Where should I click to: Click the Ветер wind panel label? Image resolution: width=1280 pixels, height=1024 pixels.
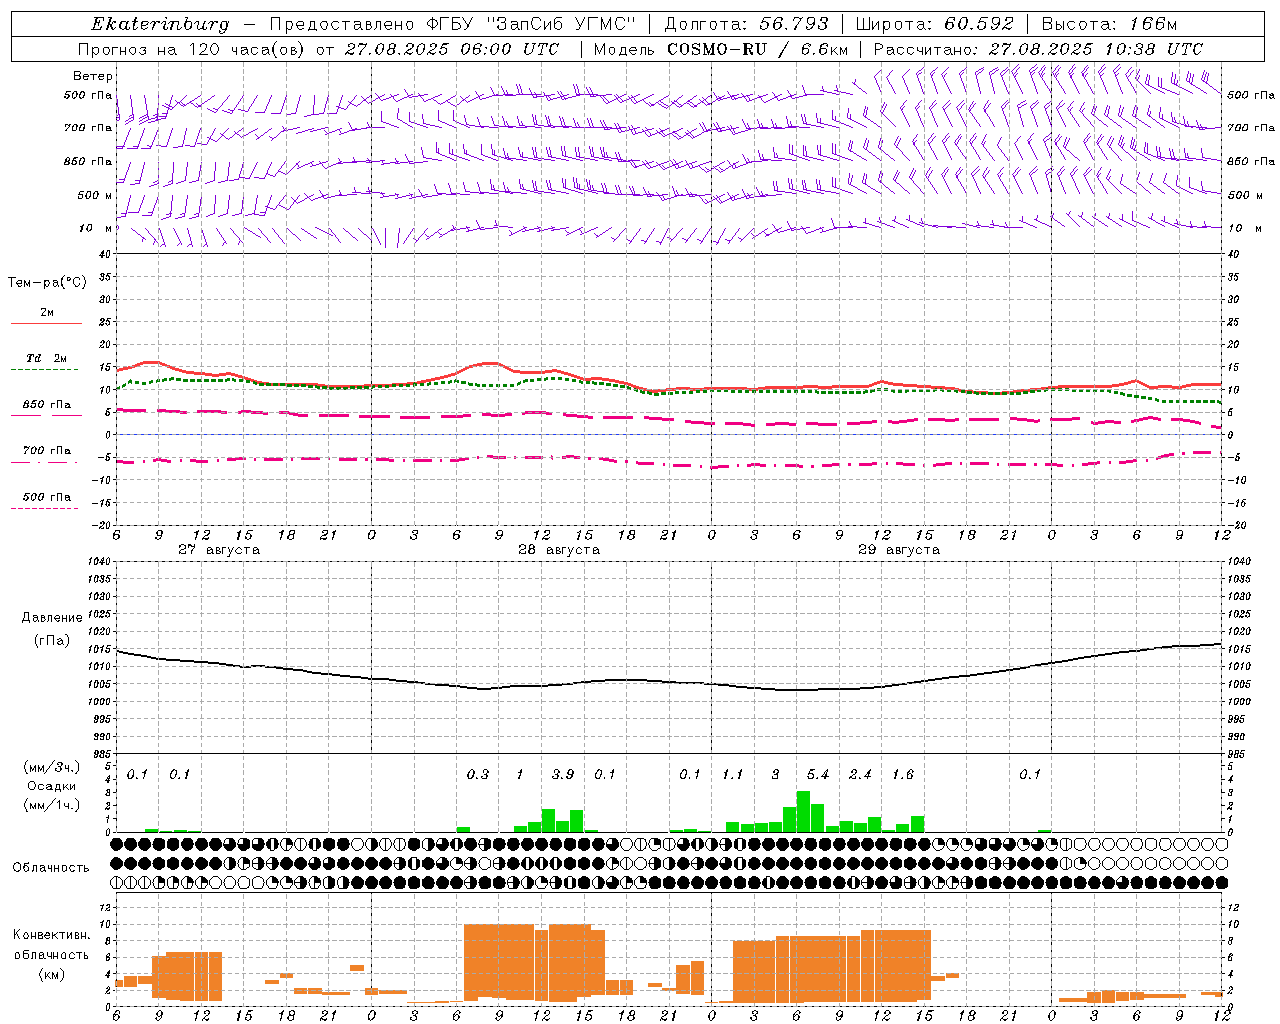93,76
